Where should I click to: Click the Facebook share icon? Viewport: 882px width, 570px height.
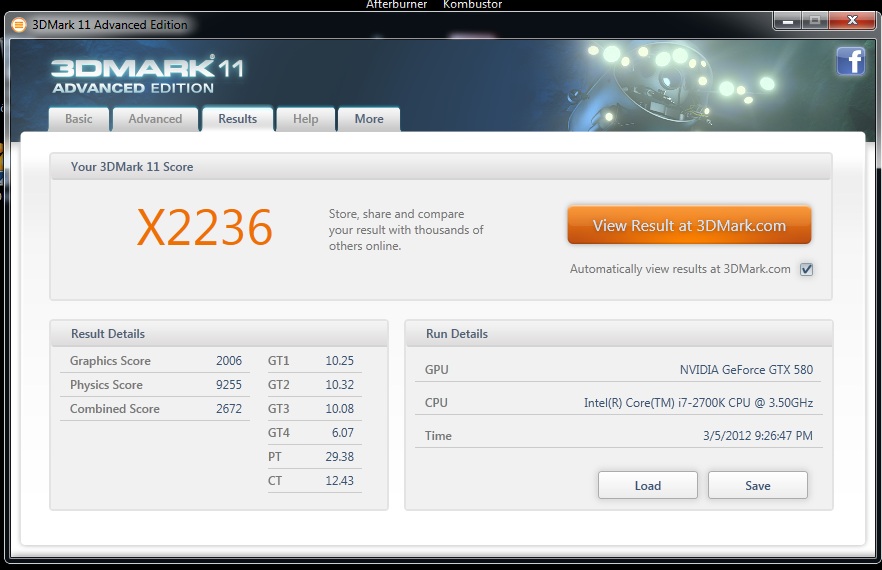tap(850, 61)
